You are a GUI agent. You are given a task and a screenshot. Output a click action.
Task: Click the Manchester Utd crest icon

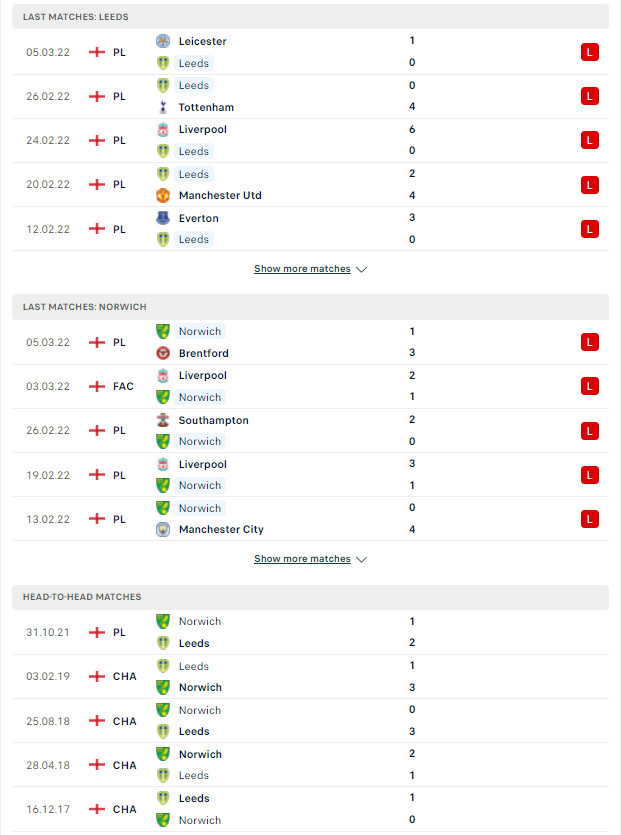coord(163,195)
